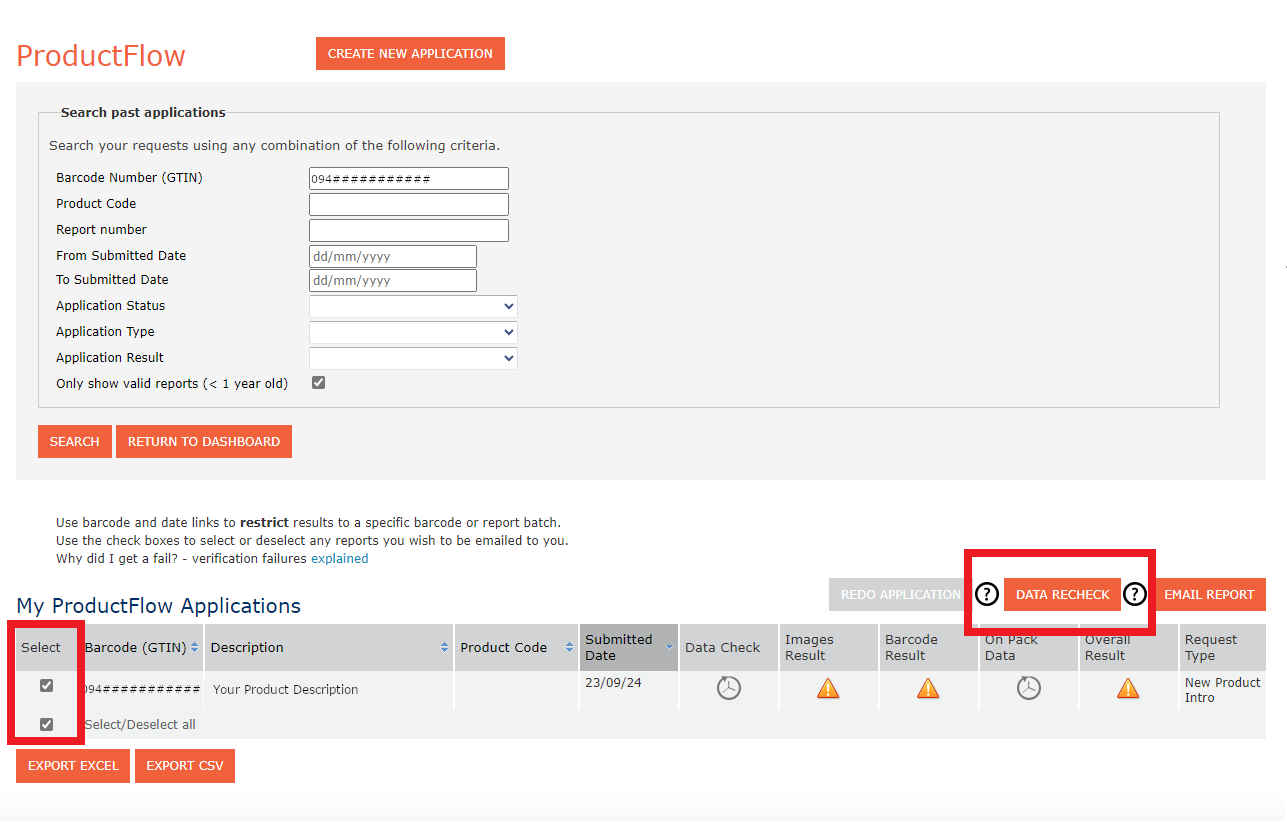Export results to Excel
Viewport: 1287px width, 822px height.
73,766
